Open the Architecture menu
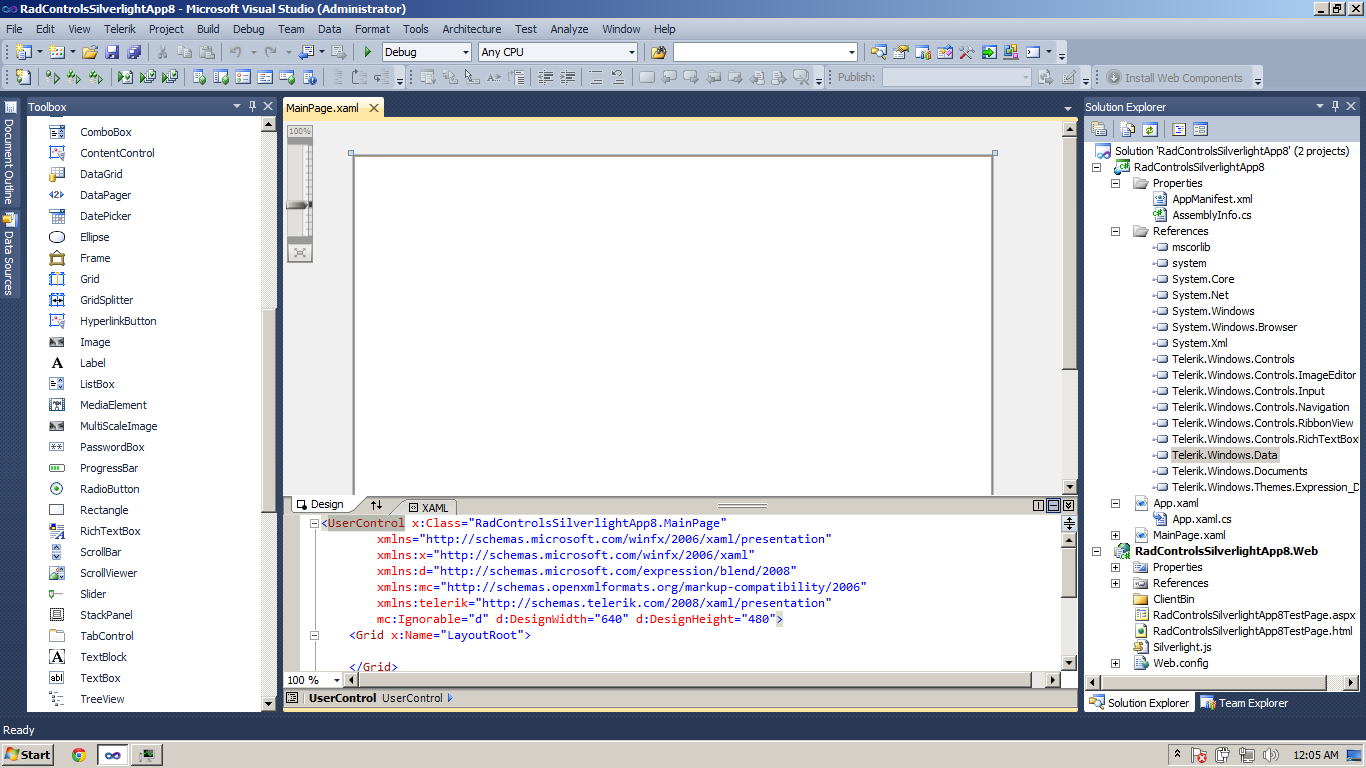The height and width of the screenshot is (768, 1366). [x=471, y=29]
